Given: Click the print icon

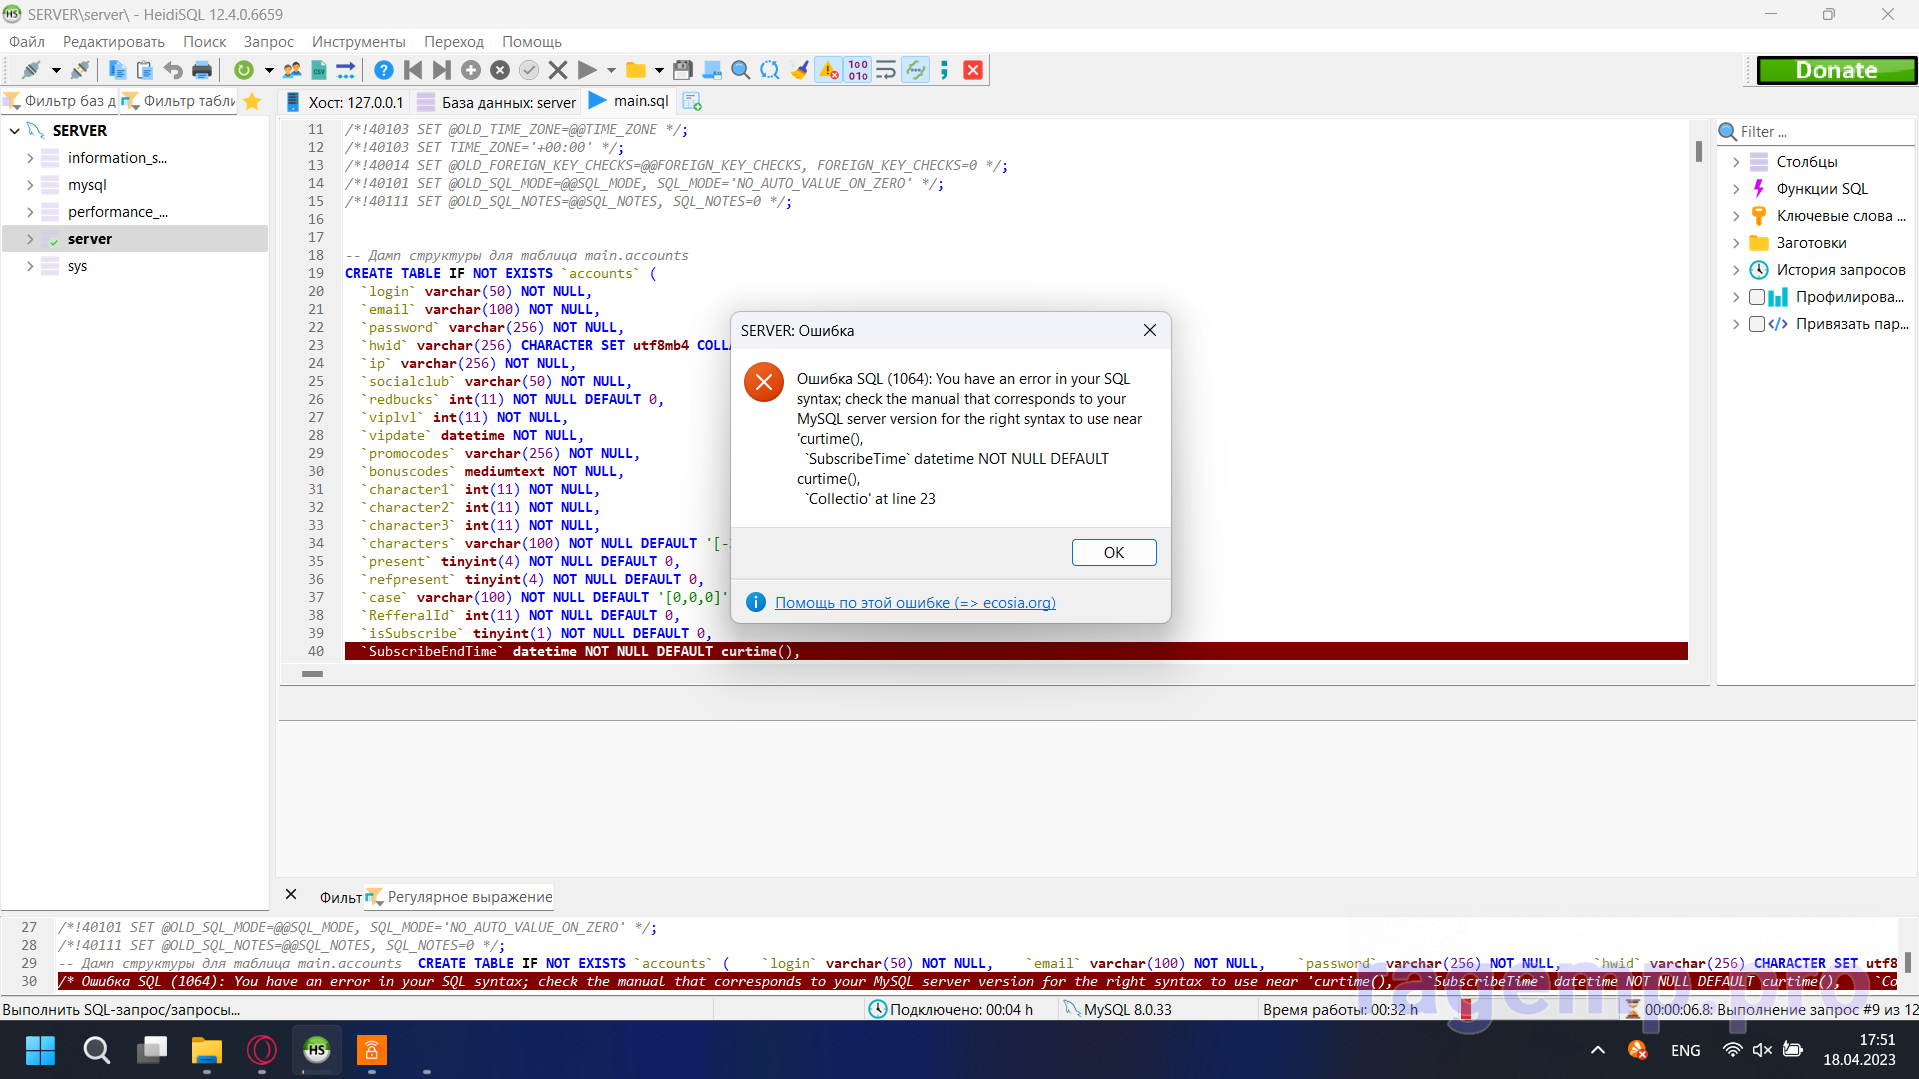Looking at the screenshot, I should (202, 70).
